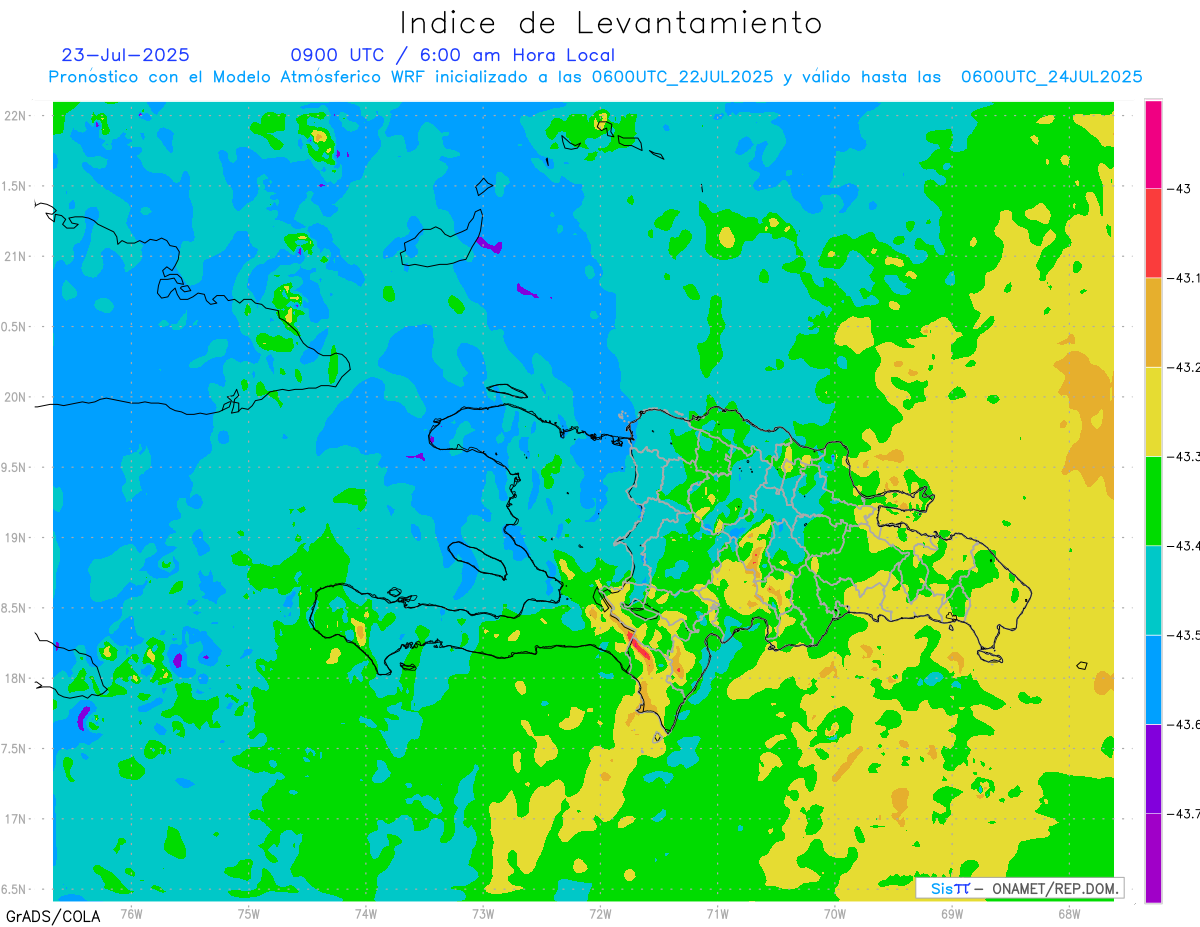Click the '21N' latitude label
The width and height of the screenshot is (1200, 927).
click(16, 256)
